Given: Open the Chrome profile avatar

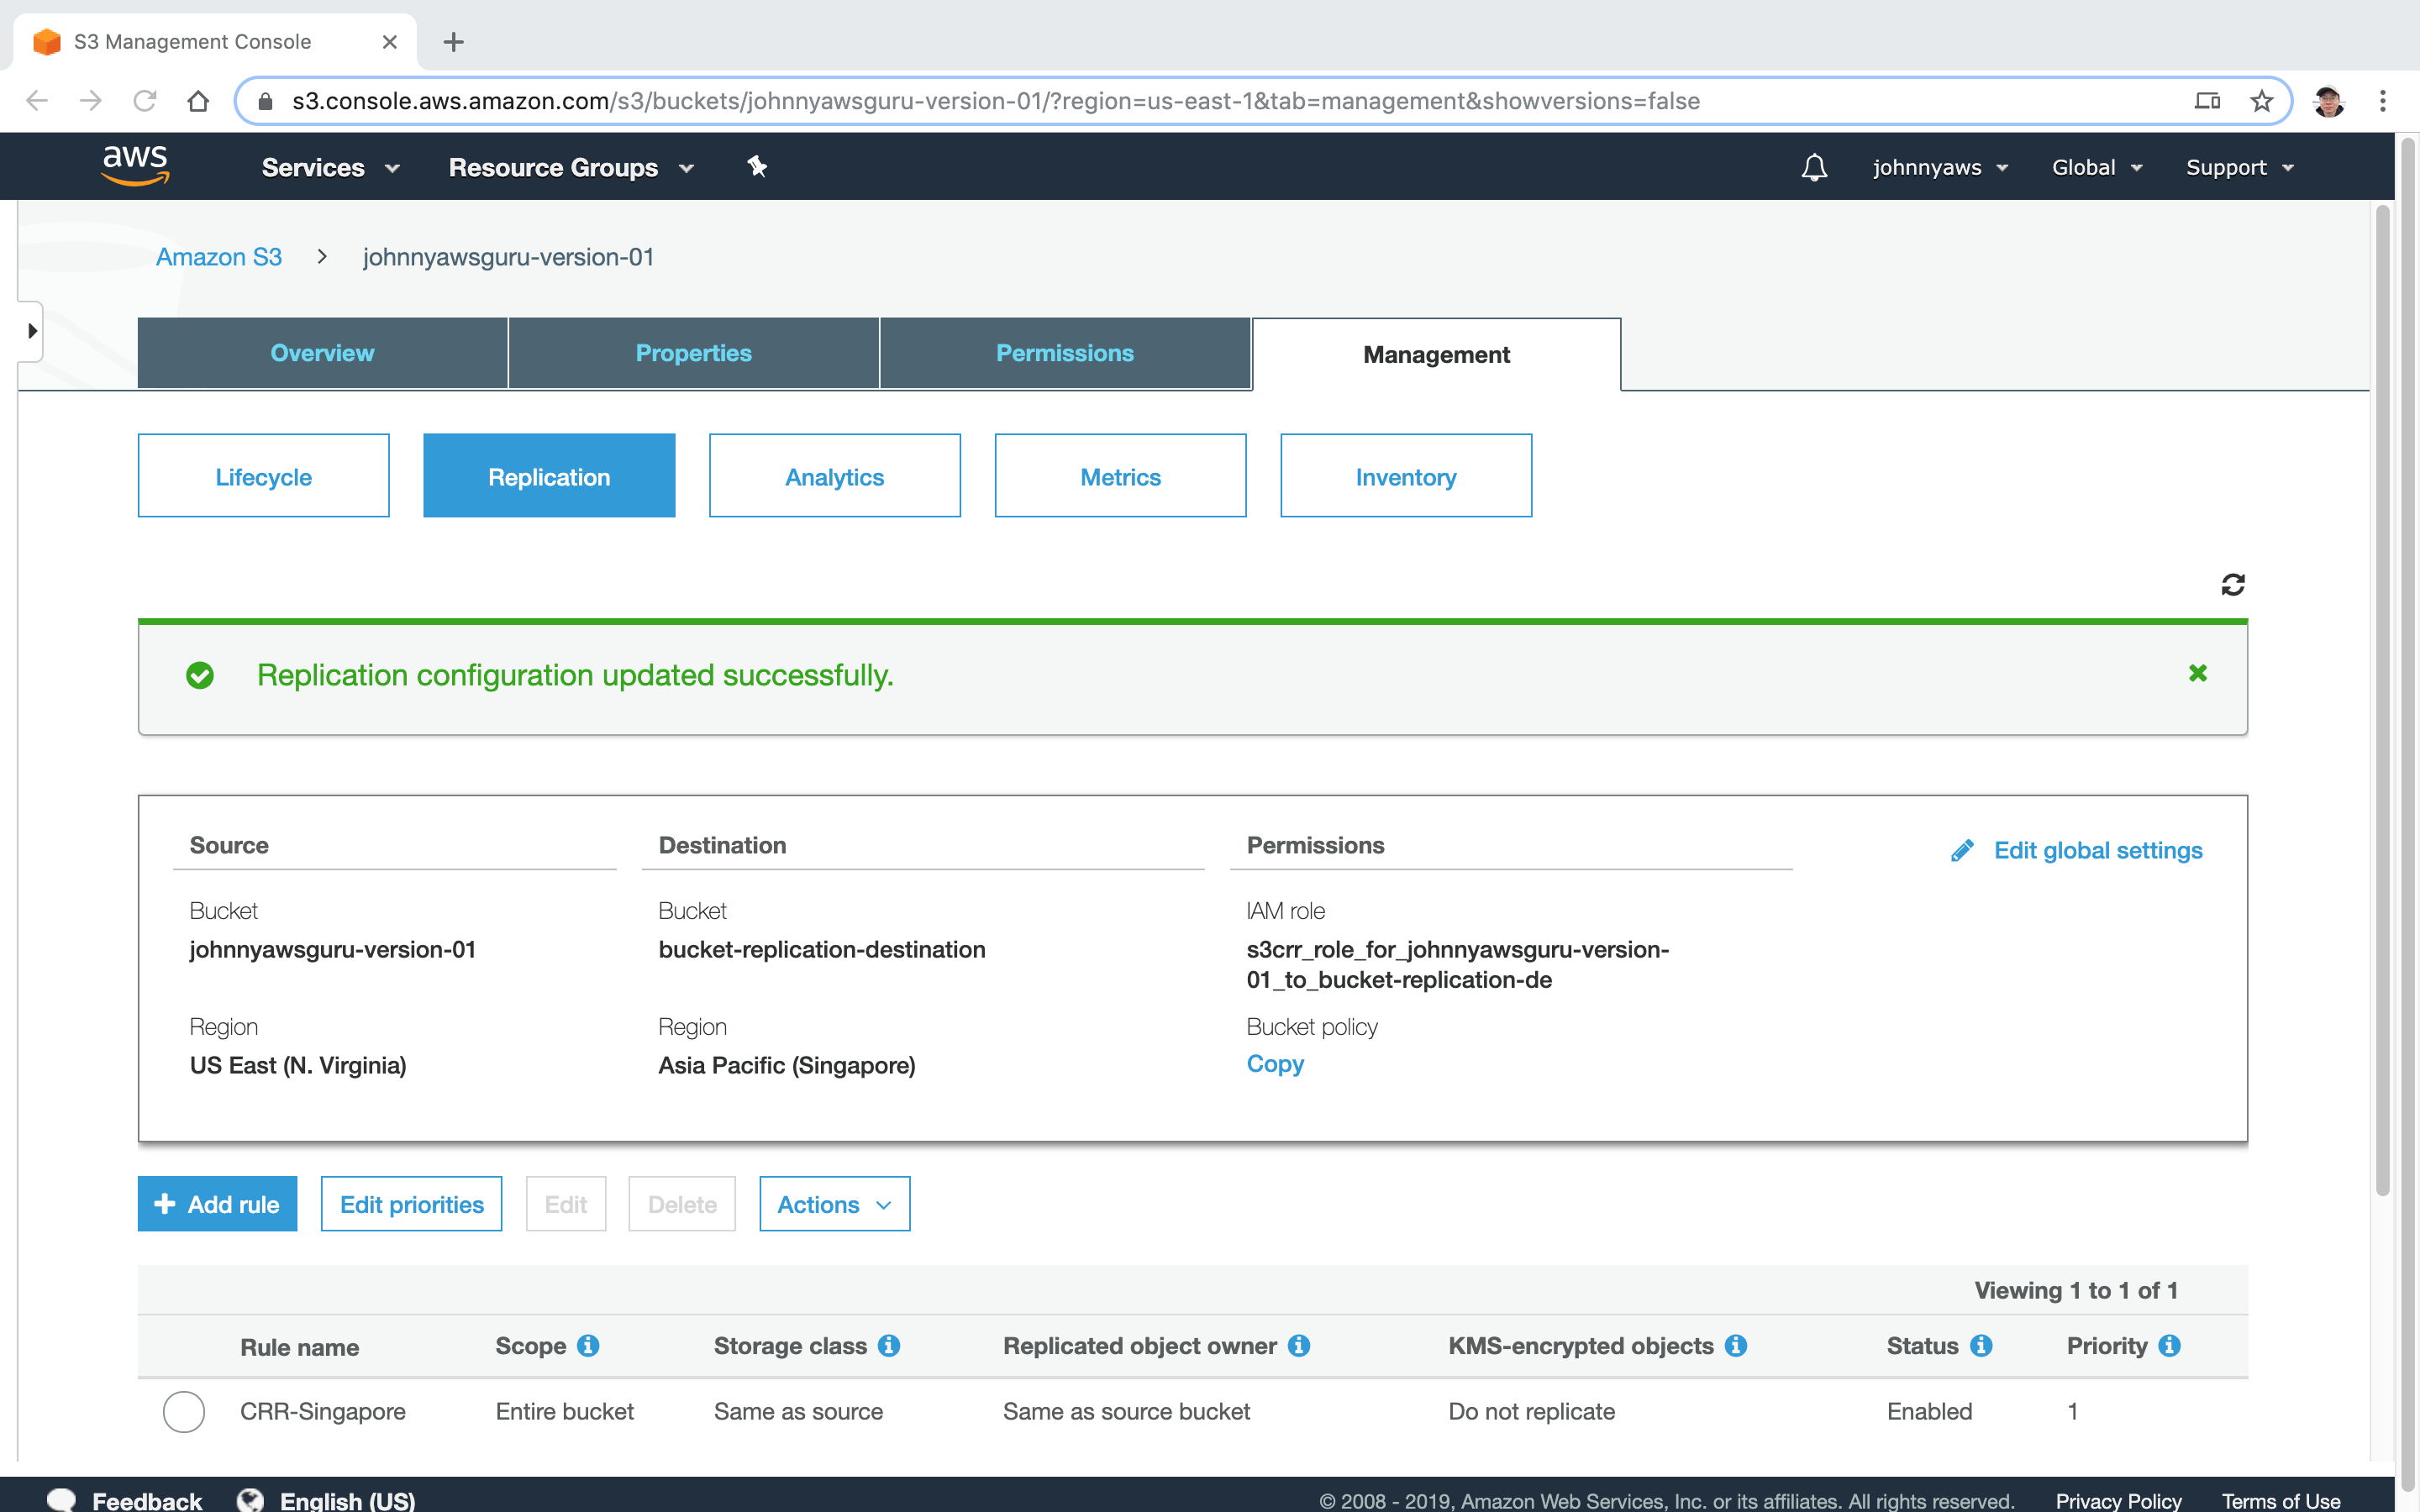Looking at the screenshot, I should 2329,101.
